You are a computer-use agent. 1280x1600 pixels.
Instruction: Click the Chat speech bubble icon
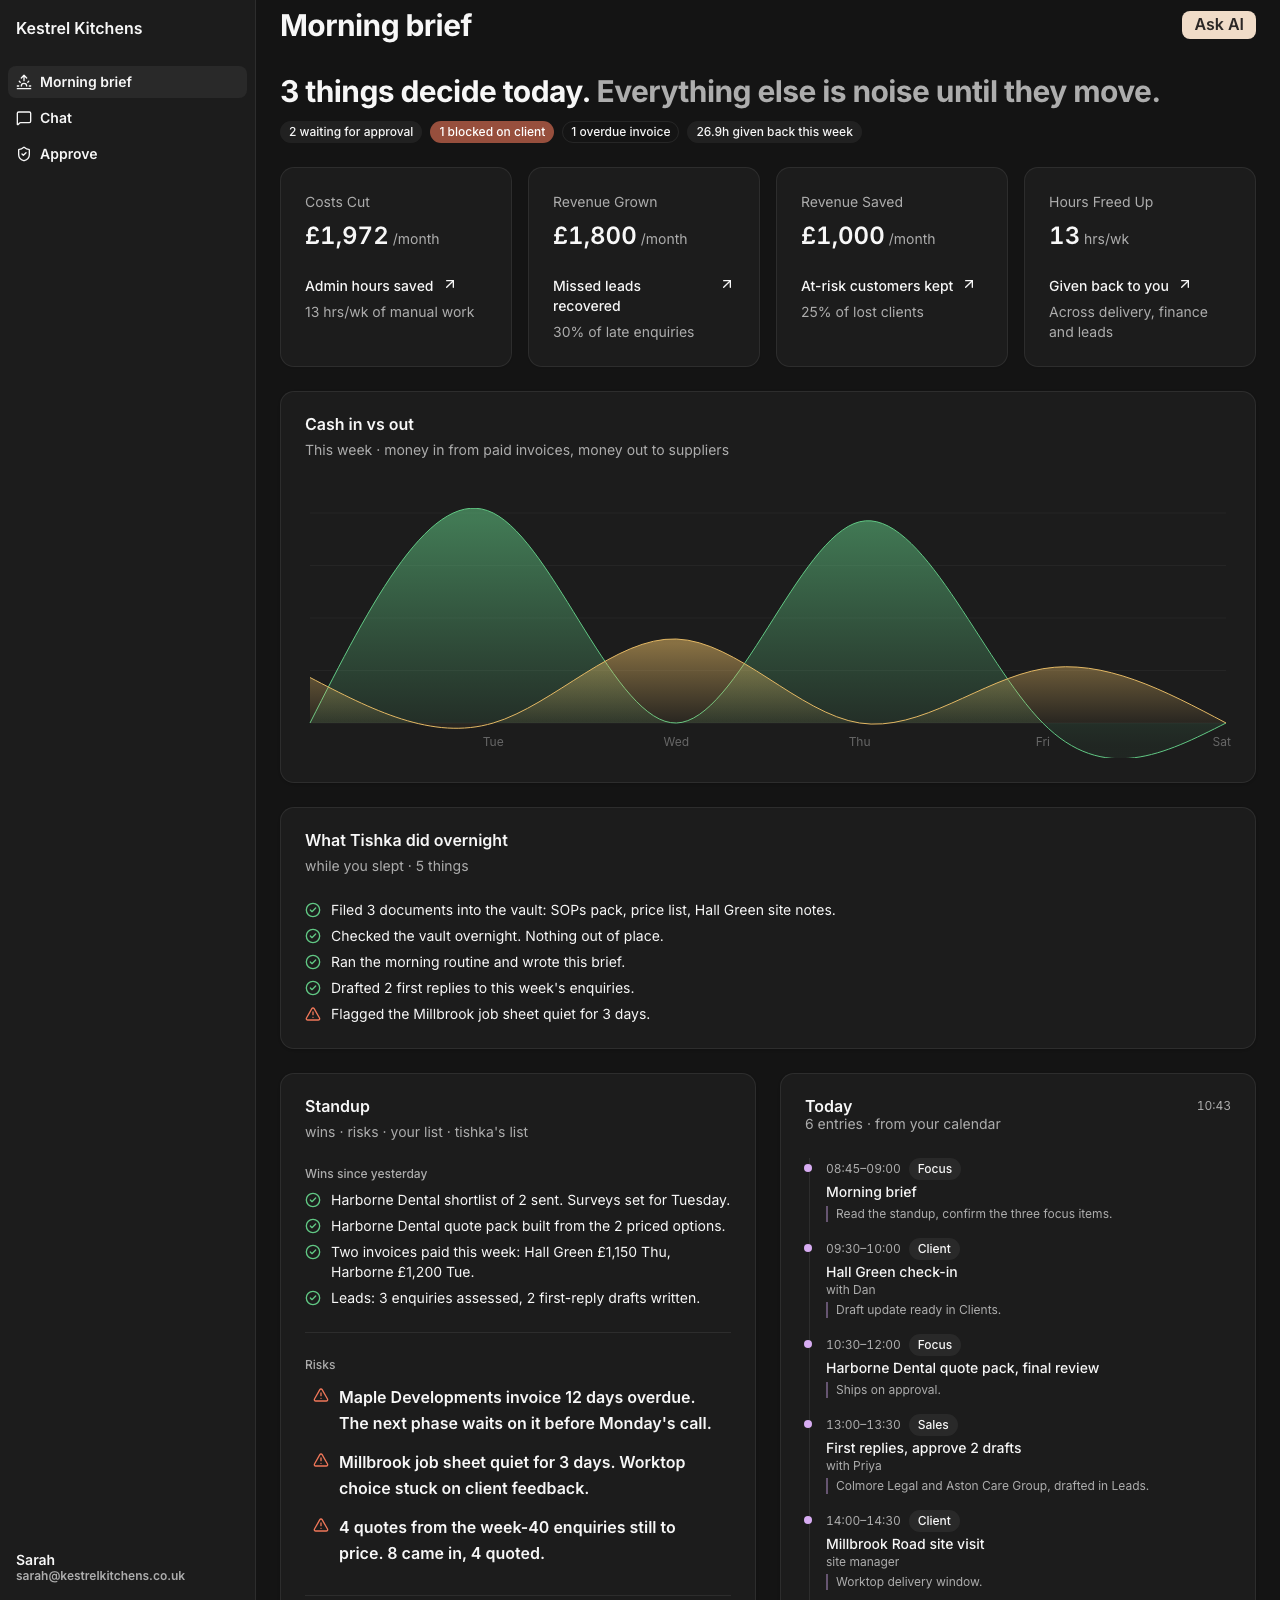click(x=24, y=118)
